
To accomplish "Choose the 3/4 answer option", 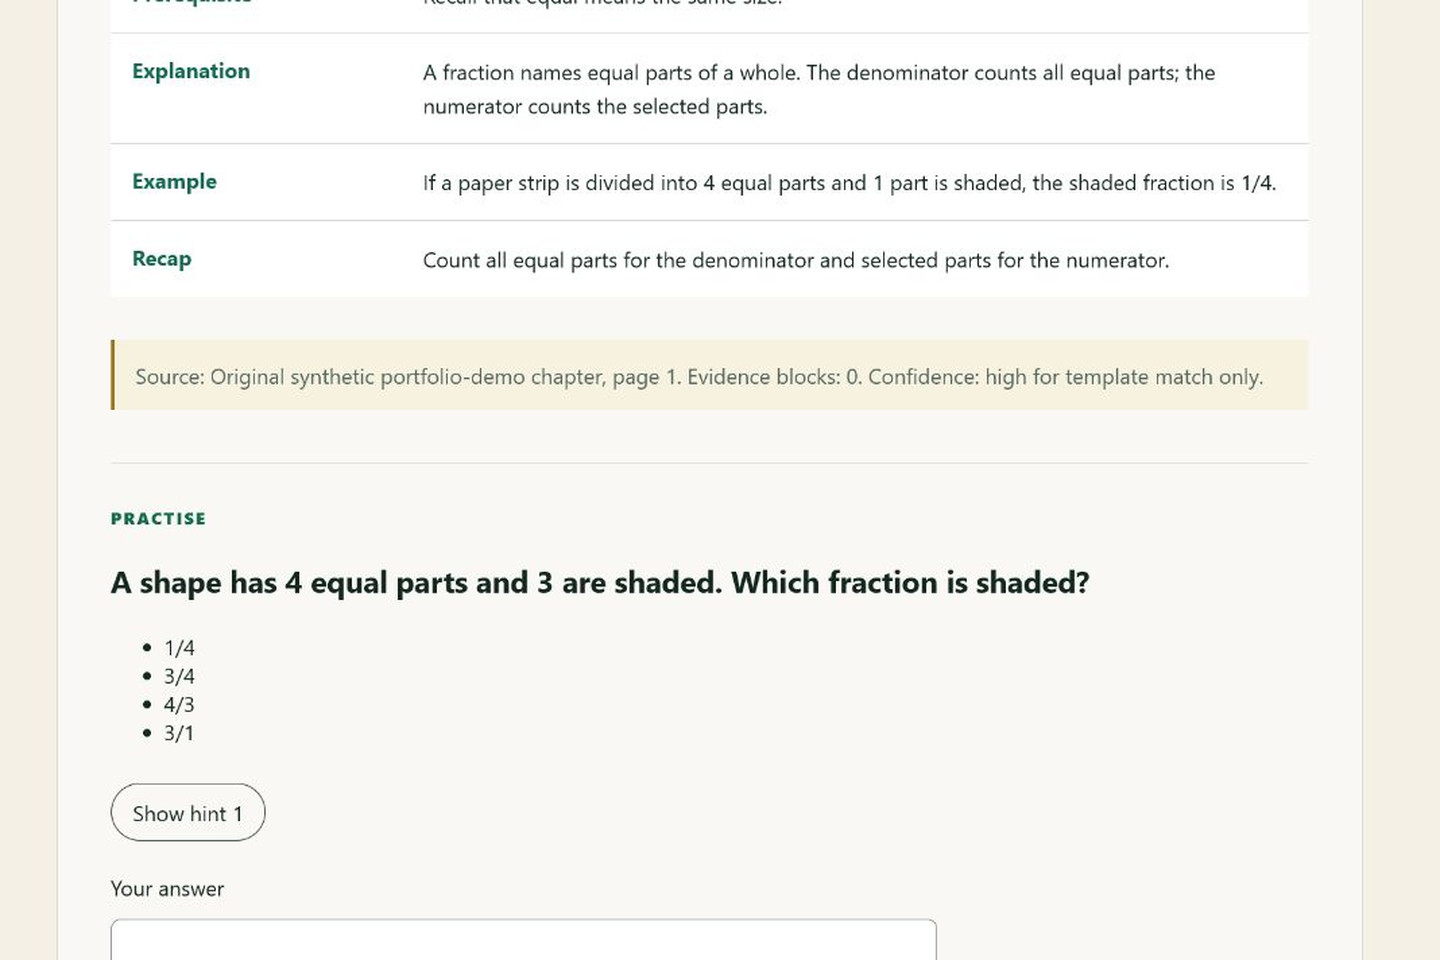I will point(179,676).
